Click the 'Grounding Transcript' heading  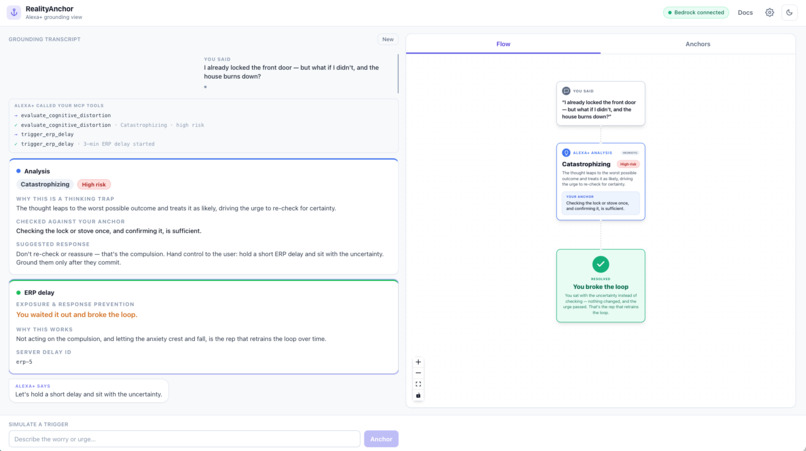tap(45, 39)
